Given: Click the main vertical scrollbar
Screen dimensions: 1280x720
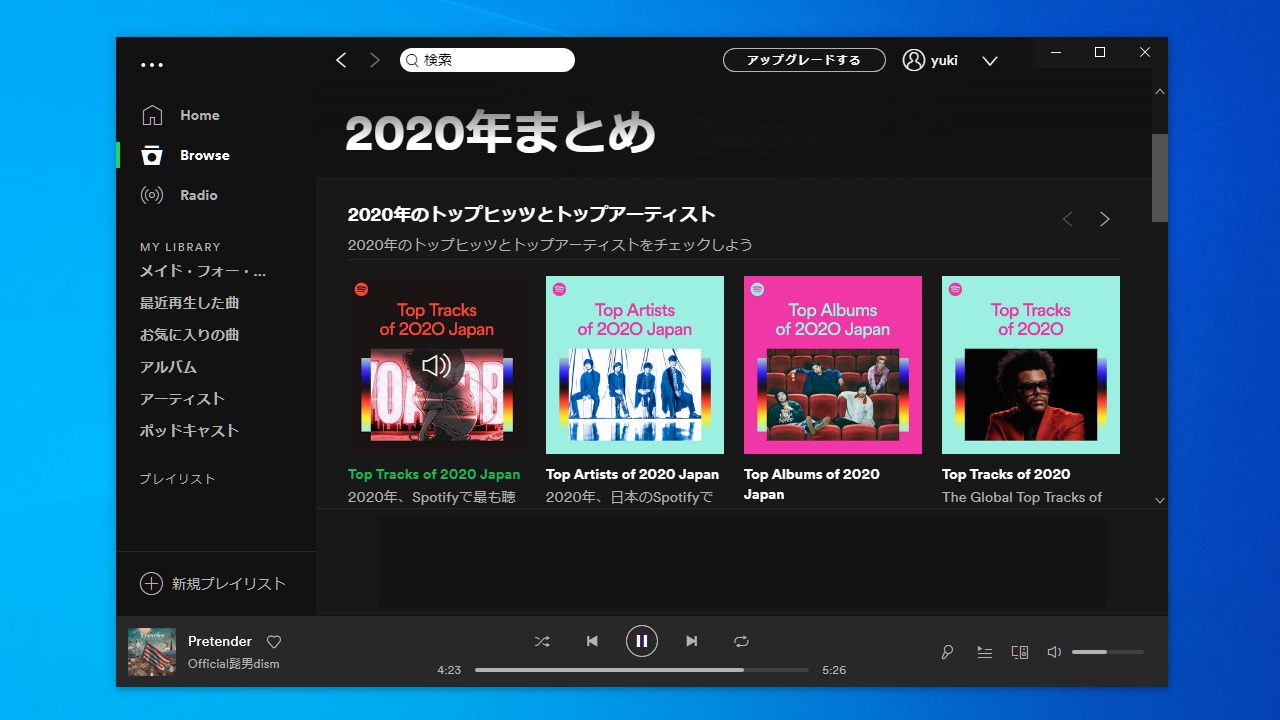Looking at the screenshot, I should pos(1160,178).
